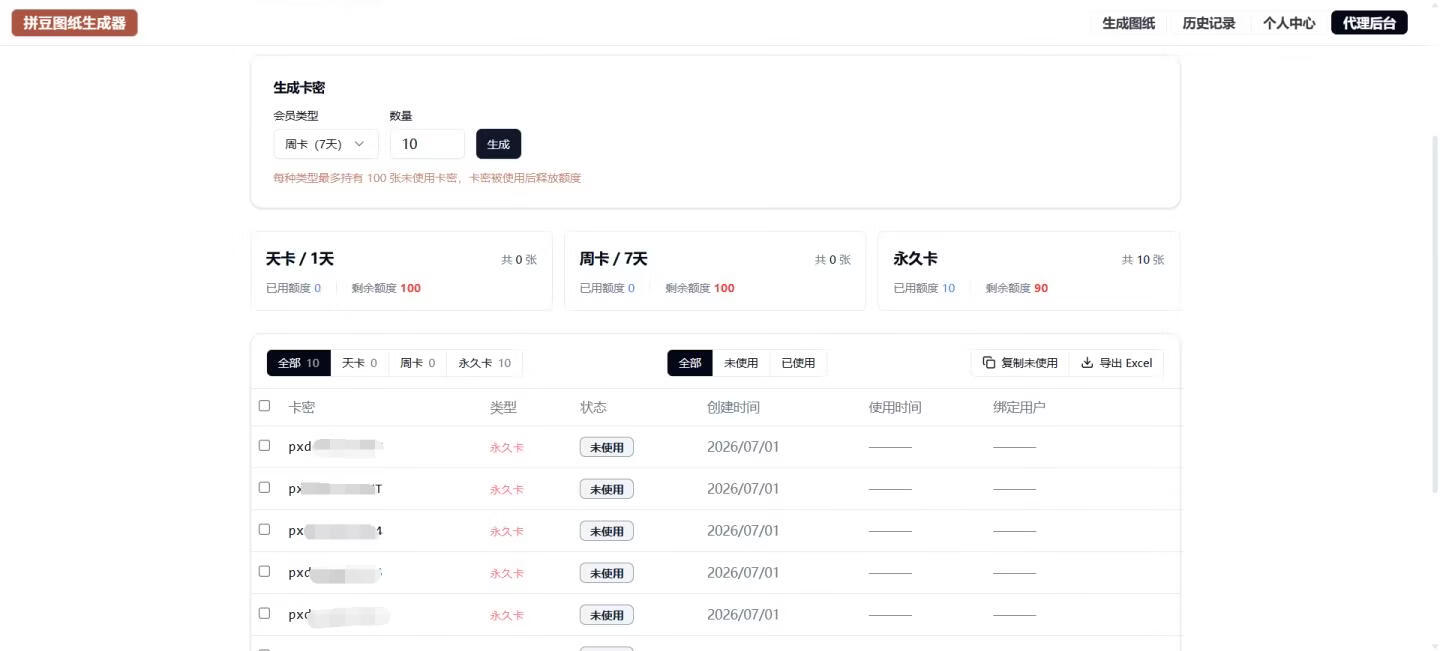Image resolution: width=1440 pixels, height=651 pixels.
Task: Click the 周卡 / 7天 summary card
Action: 715,271
